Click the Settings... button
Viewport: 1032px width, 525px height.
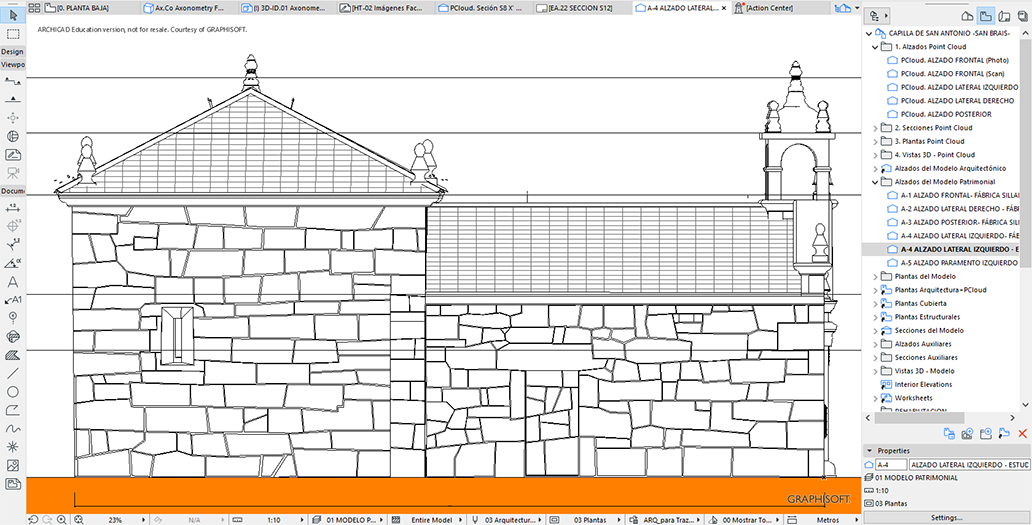[x=946, y=518]
